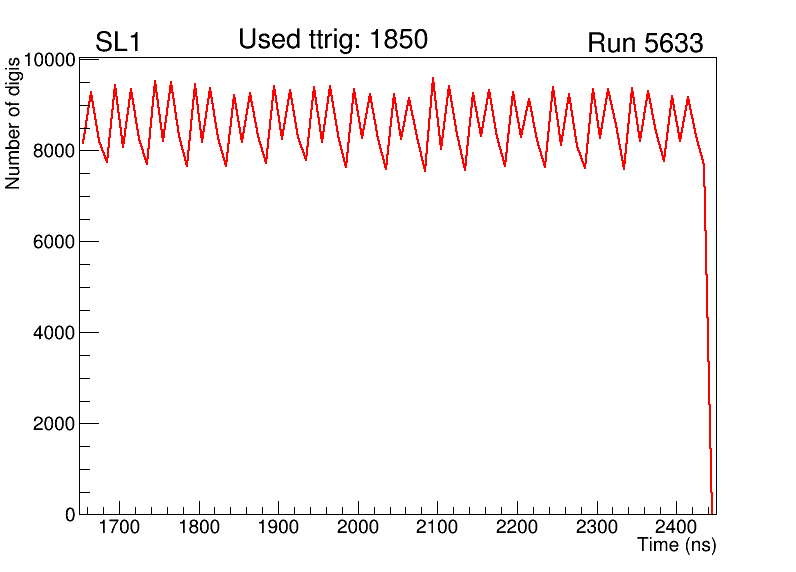The image size is (796, 572).
Task: Select the 1700 x-axis tick label
Action: (x=119, y=528)
